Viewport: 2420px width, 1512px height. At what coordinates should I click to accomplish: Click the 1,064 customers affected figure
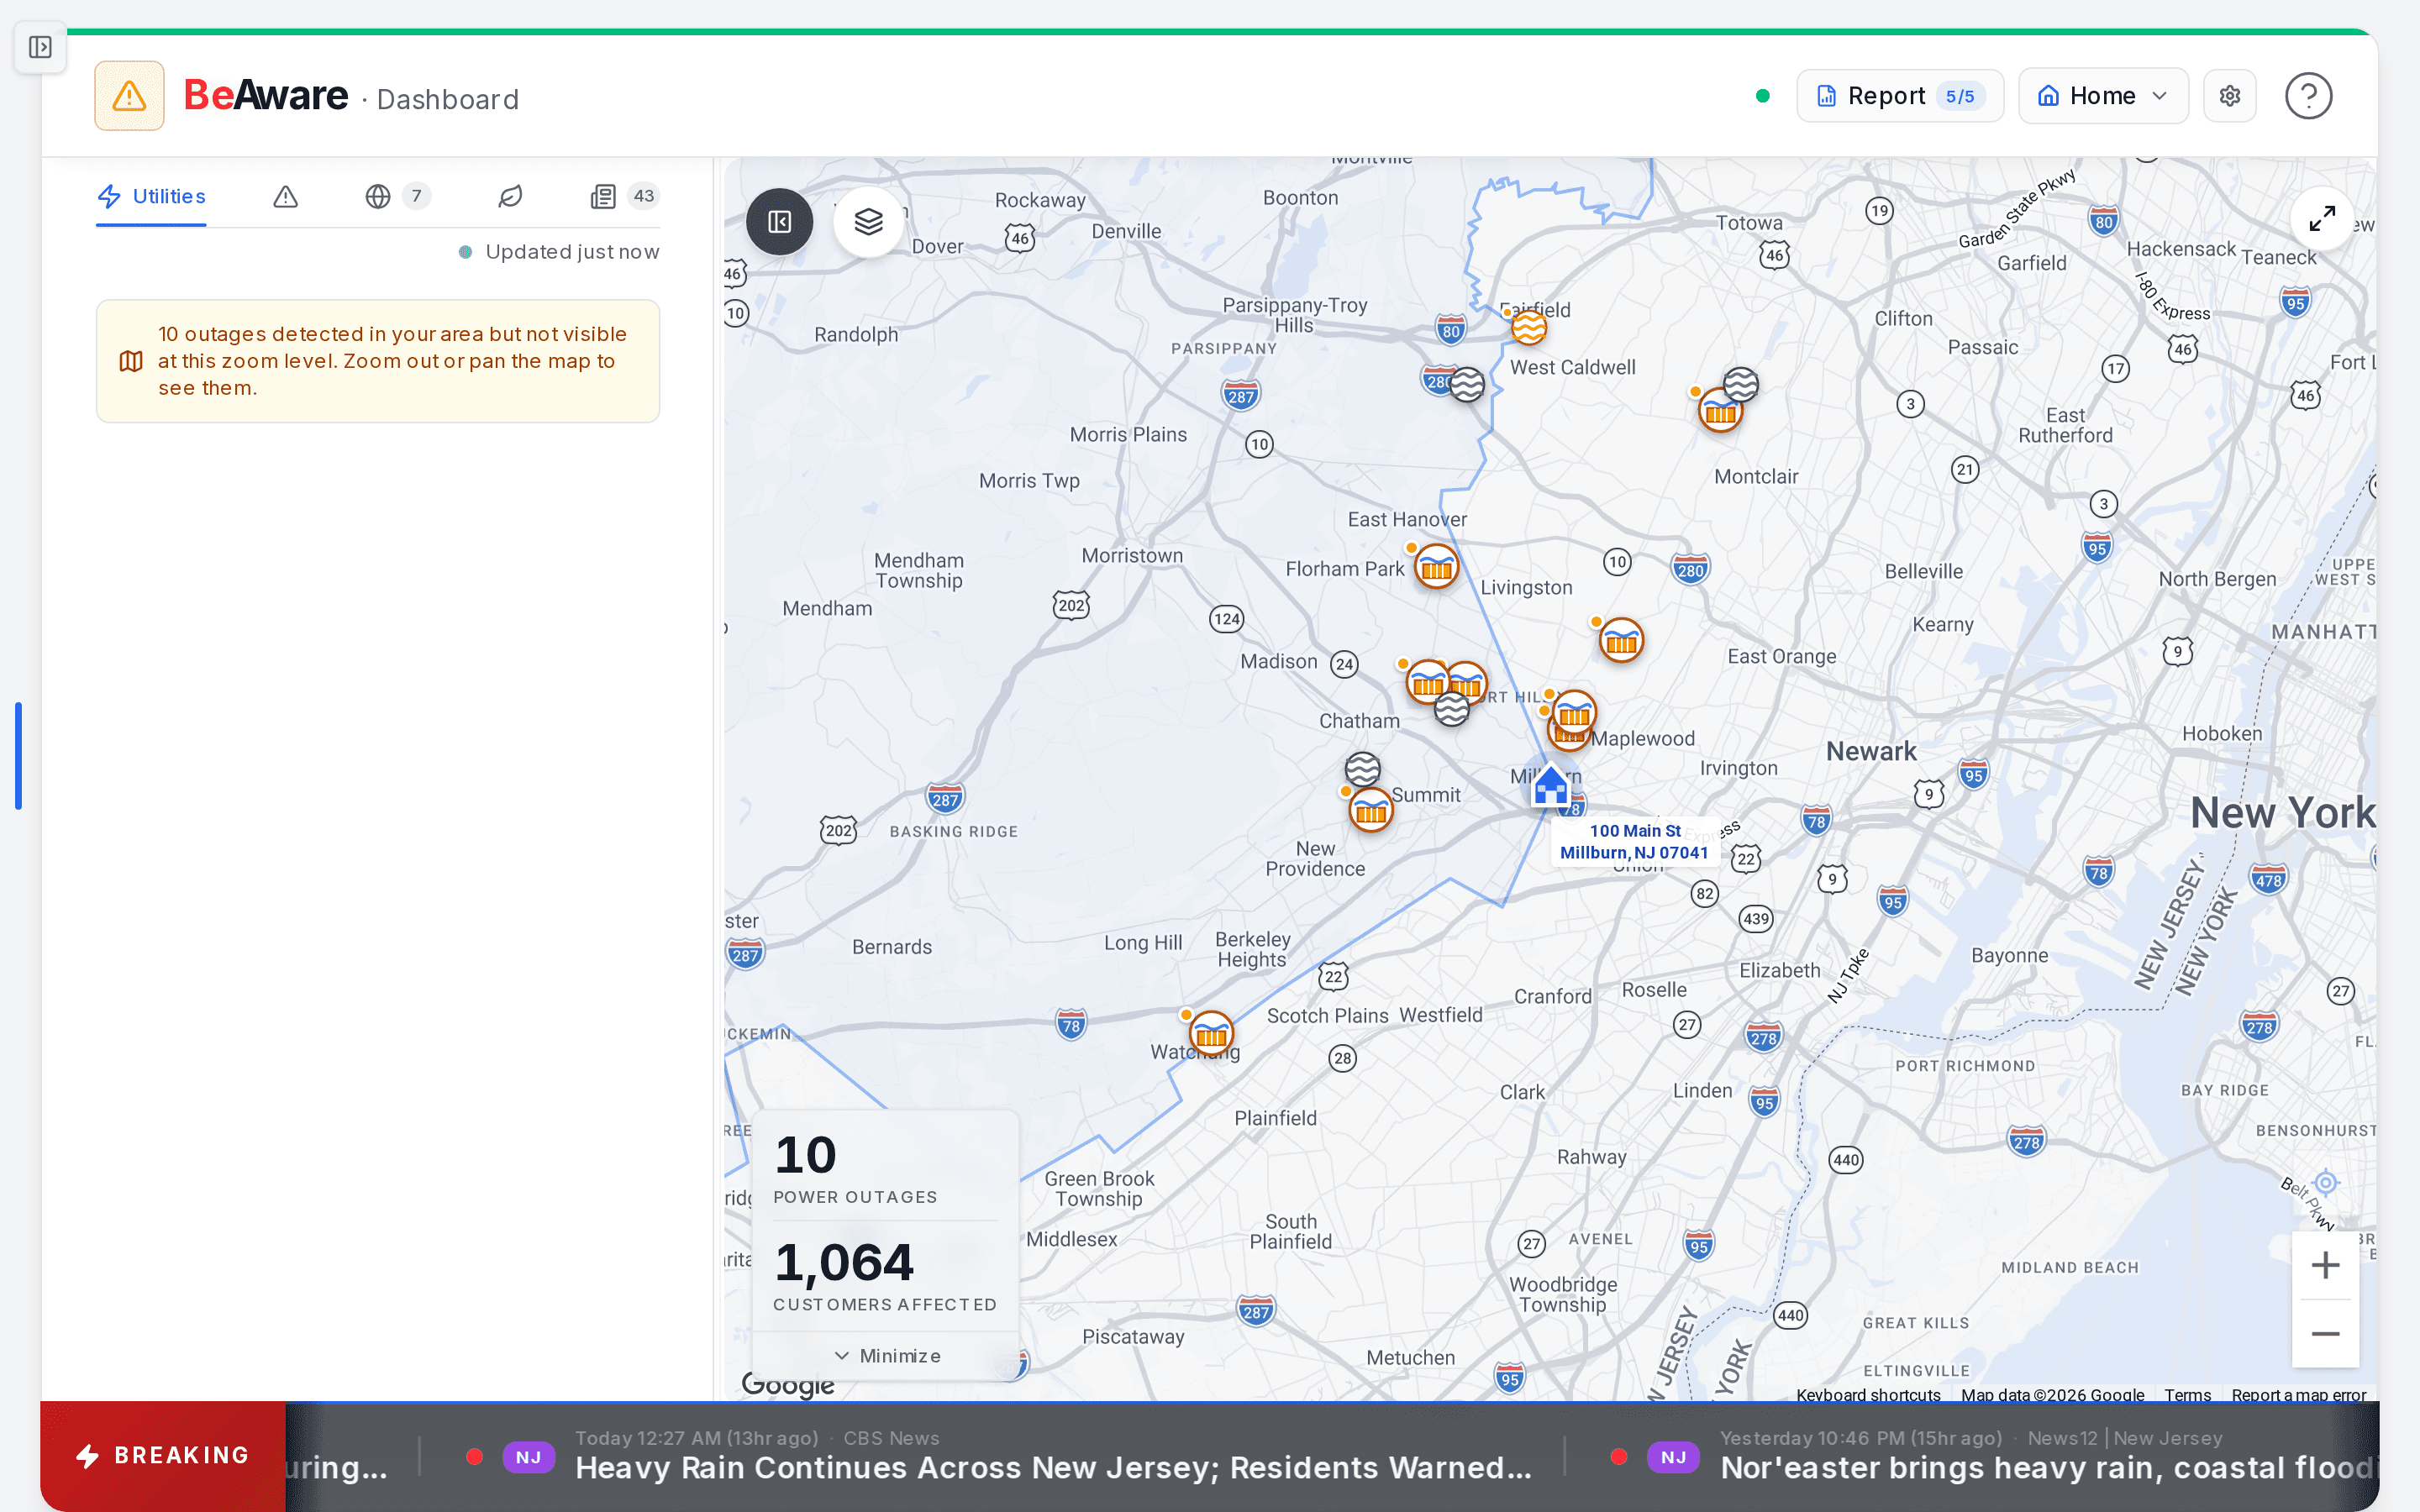[x=844, y=1262]
